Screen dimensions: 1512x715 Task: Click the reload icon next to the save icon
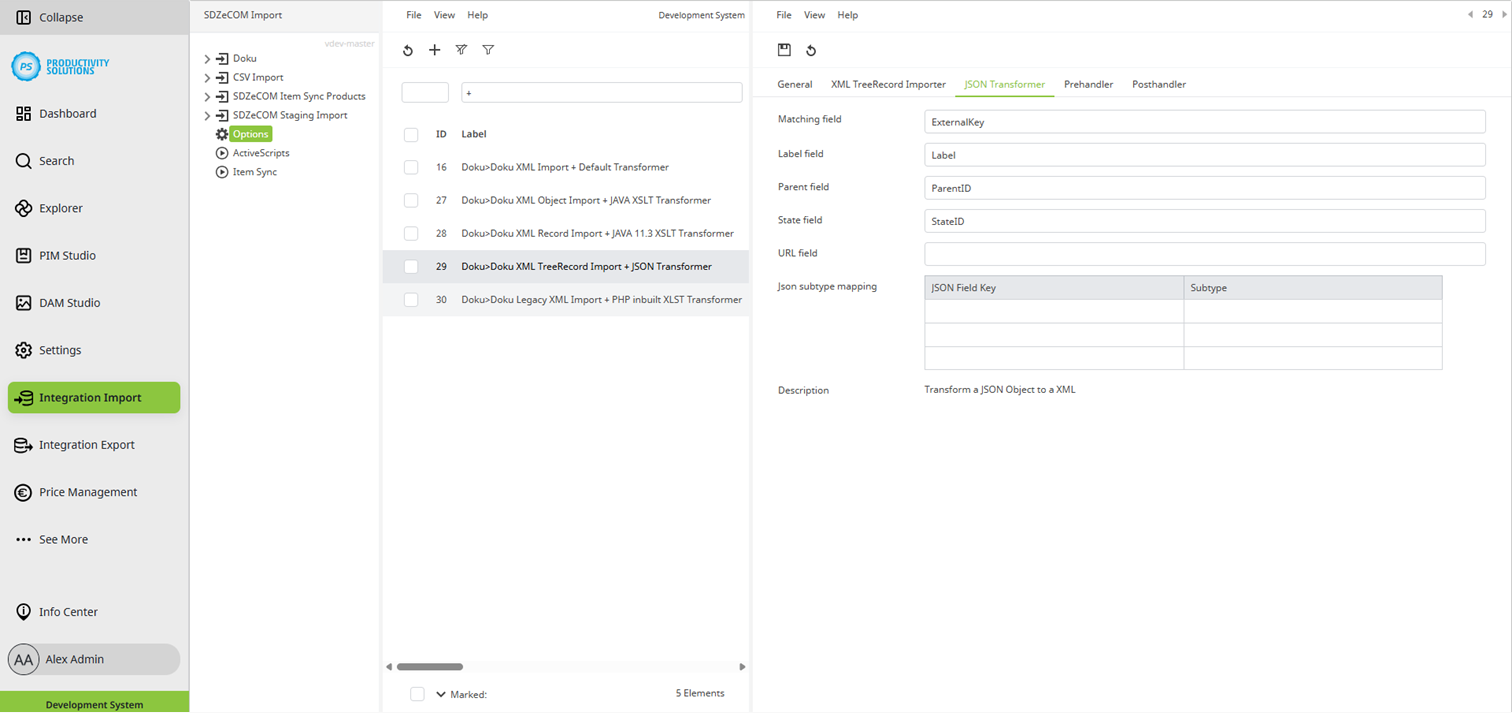[x=810, y=50]
